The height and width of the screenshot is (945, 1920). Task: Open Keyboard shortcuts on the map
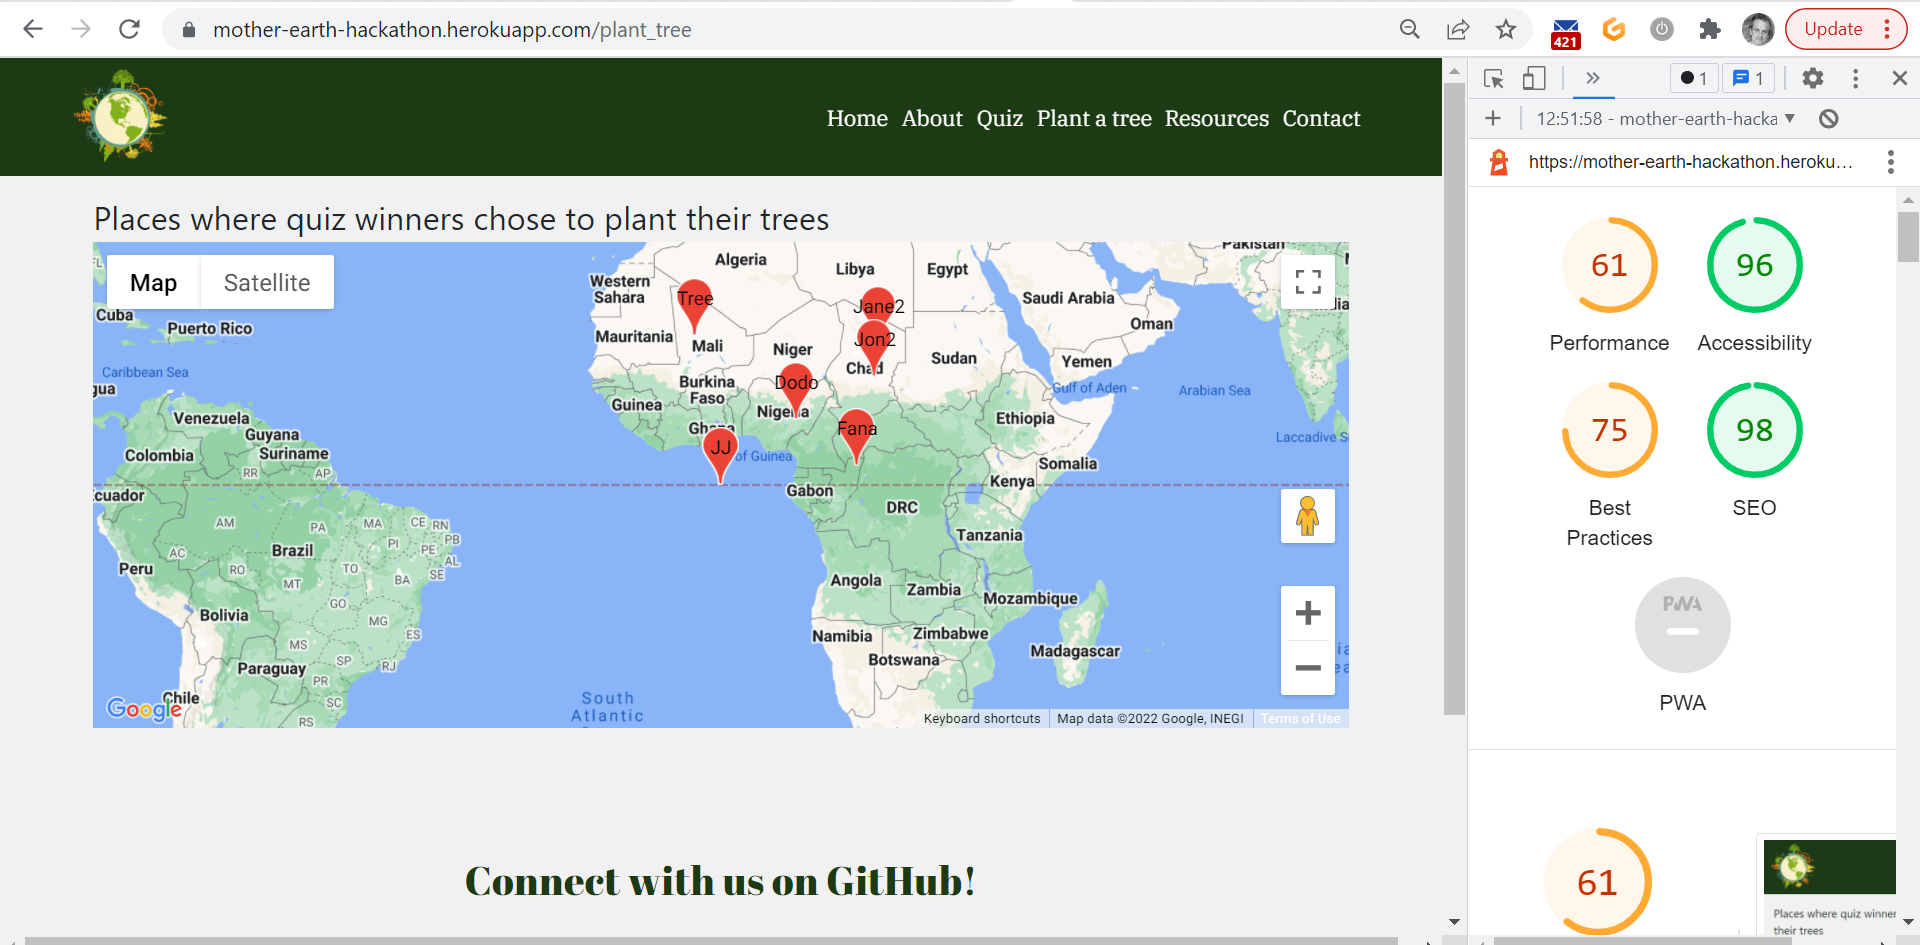click(982, 719)
